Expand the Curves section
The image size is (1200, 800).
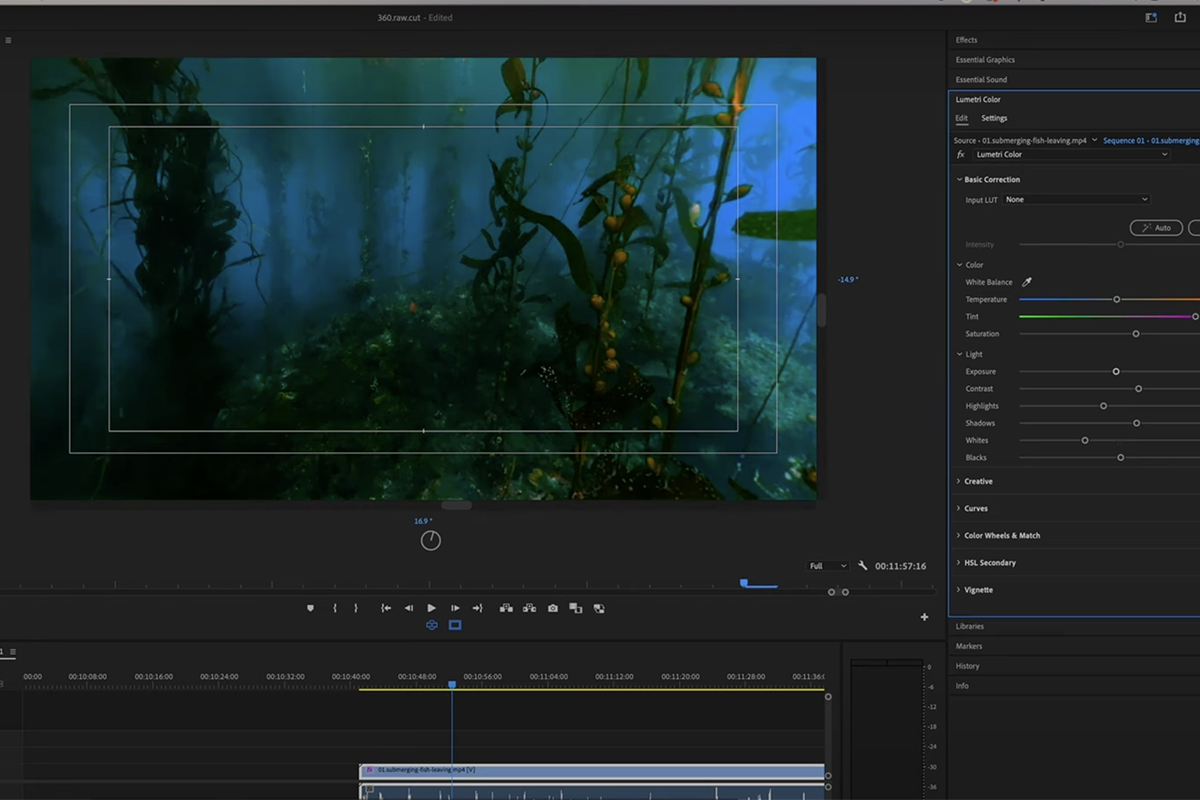tap(958, 509)
